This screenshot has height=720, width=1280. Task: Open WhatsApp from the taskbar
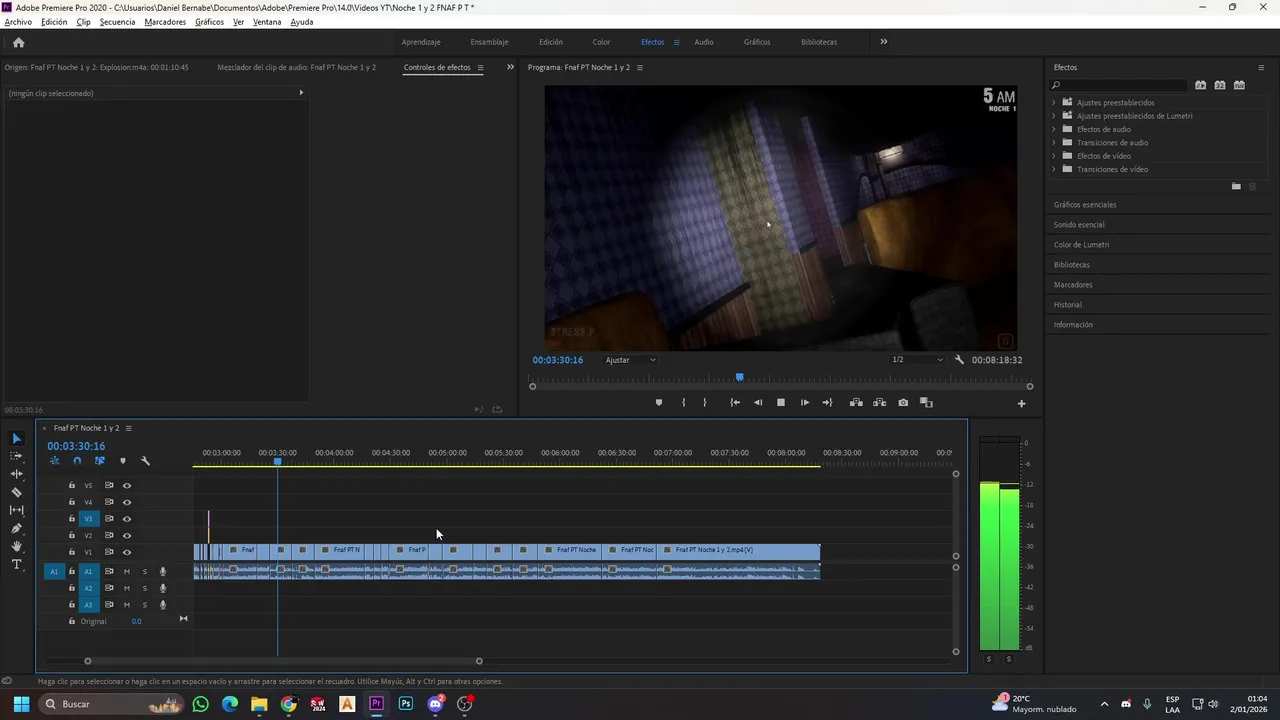click(200, 704)
